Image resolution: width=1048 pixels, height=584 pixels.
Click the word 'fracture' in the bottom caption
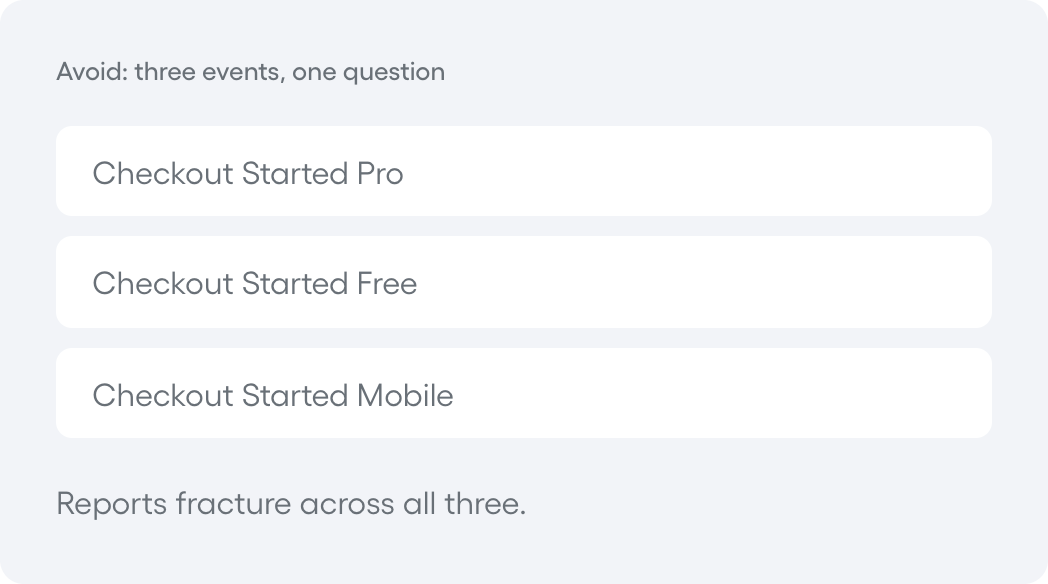pos(233,504)
